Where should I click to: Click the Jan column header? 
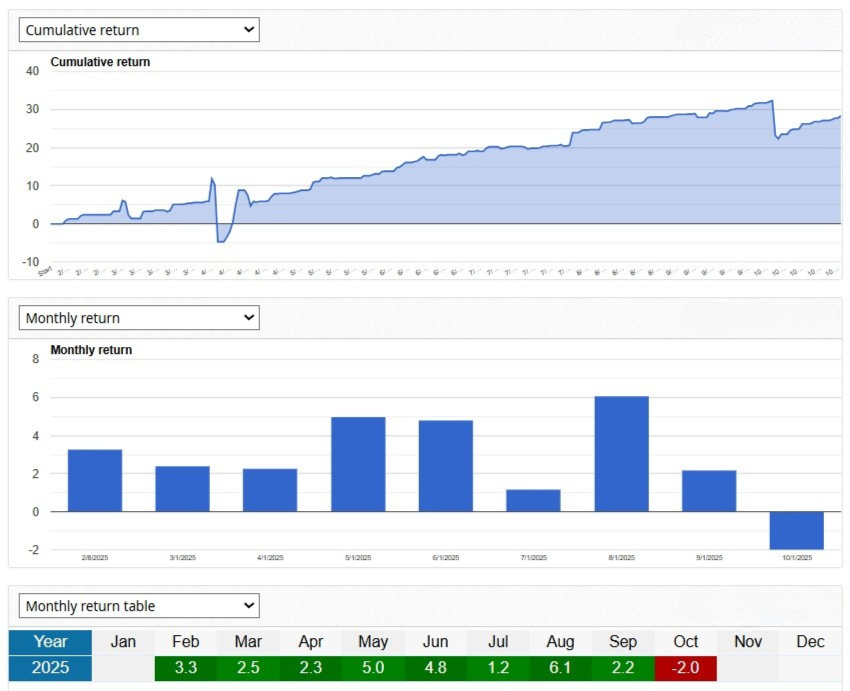(123, 642)
